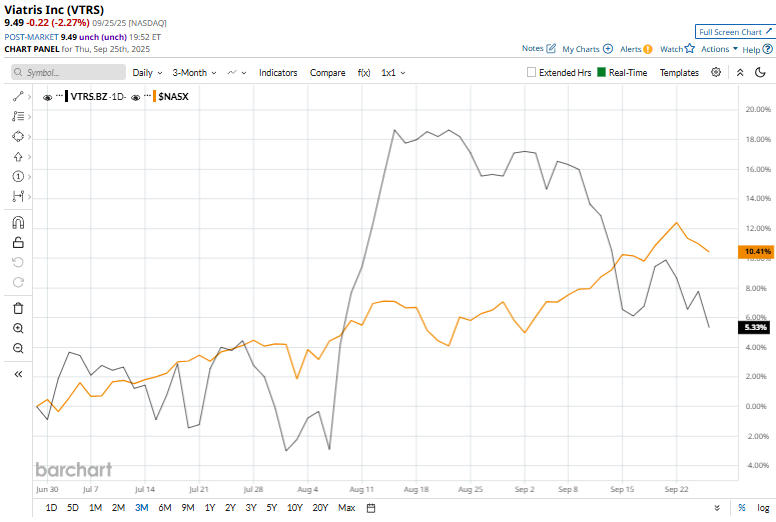776x522 pixels.
Task: Open the custom date range calendar
Action: tap(371, 508)
